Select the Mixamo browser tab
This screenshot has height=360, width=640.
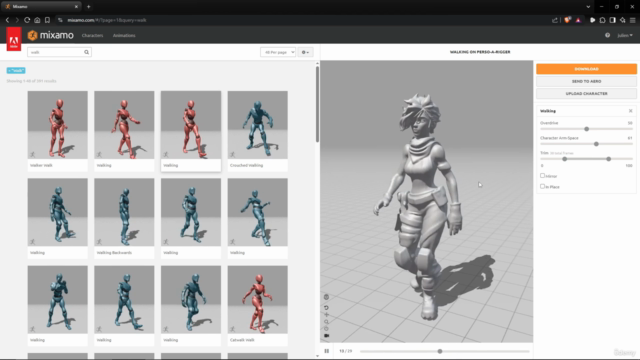(x=41, y=7)
